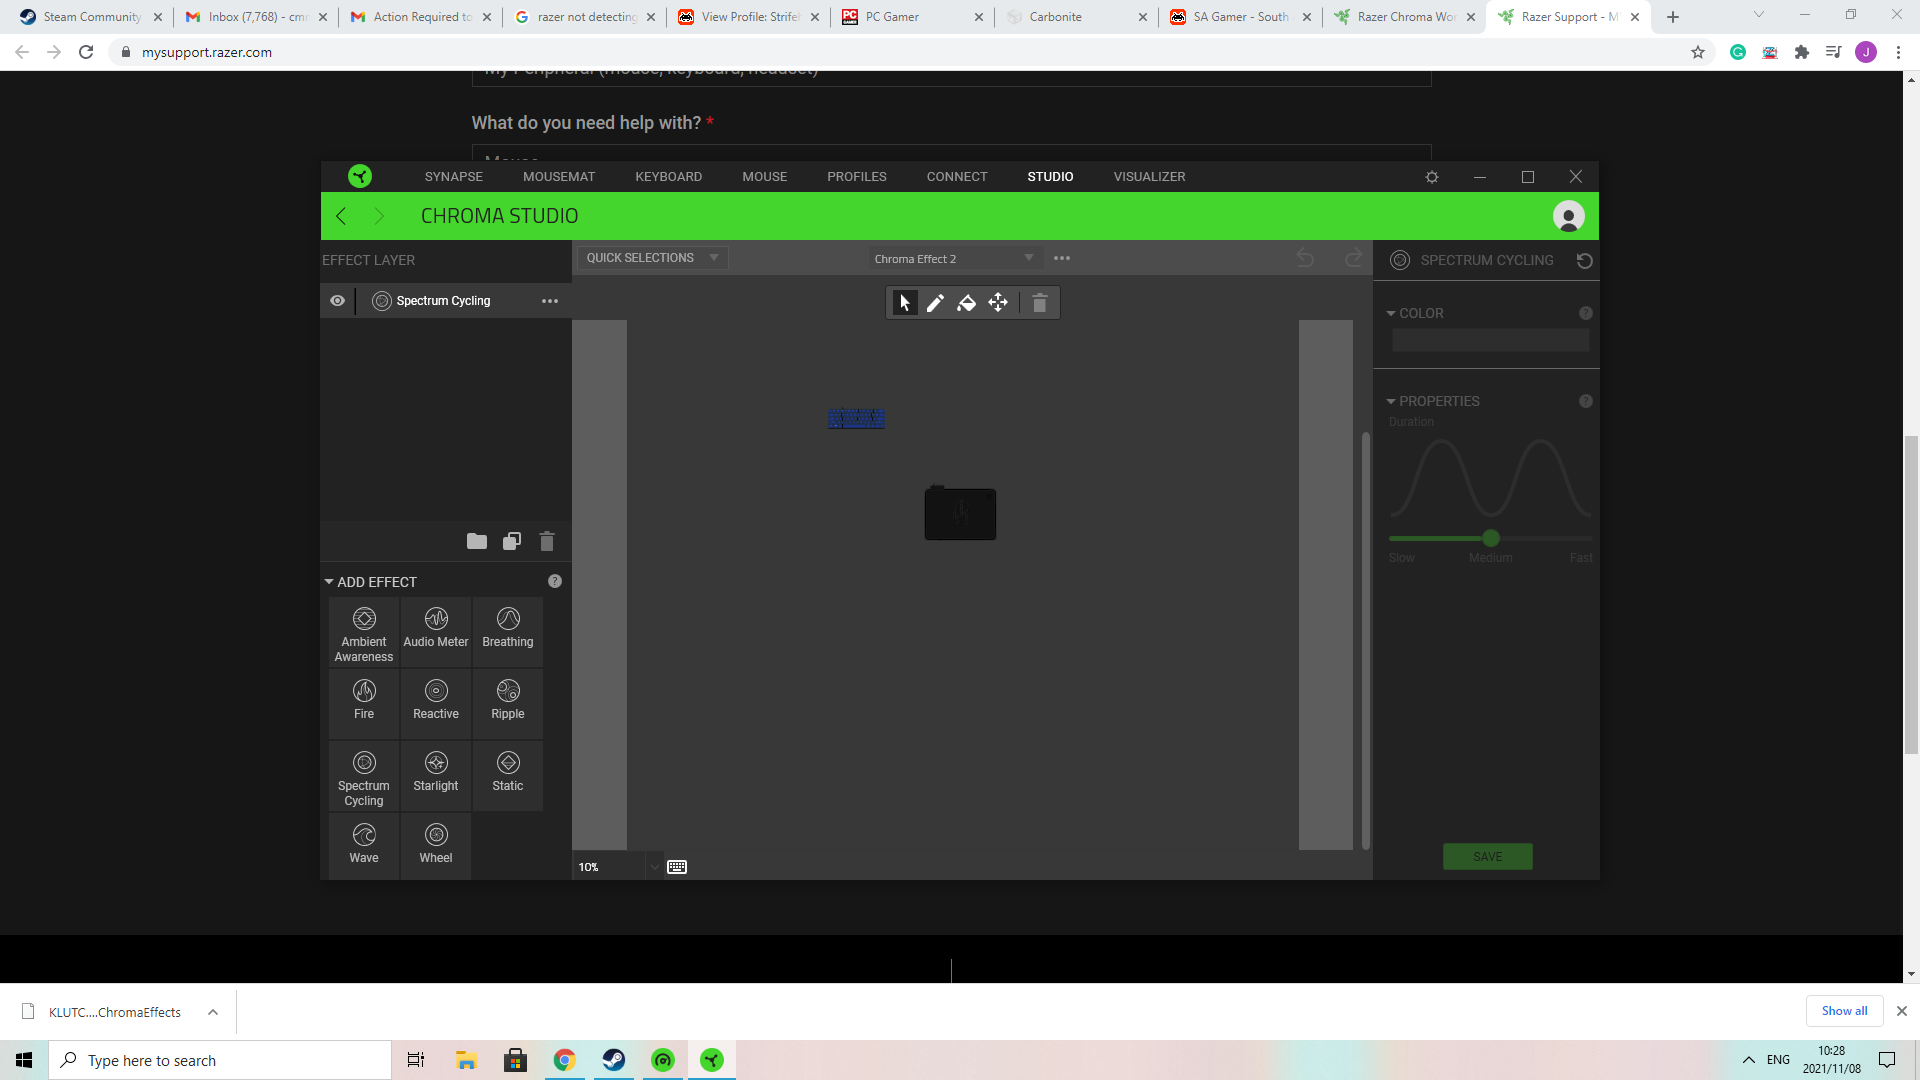
Task: Add Spectrum Cycling from the effect grid
Action: point(364,777)
